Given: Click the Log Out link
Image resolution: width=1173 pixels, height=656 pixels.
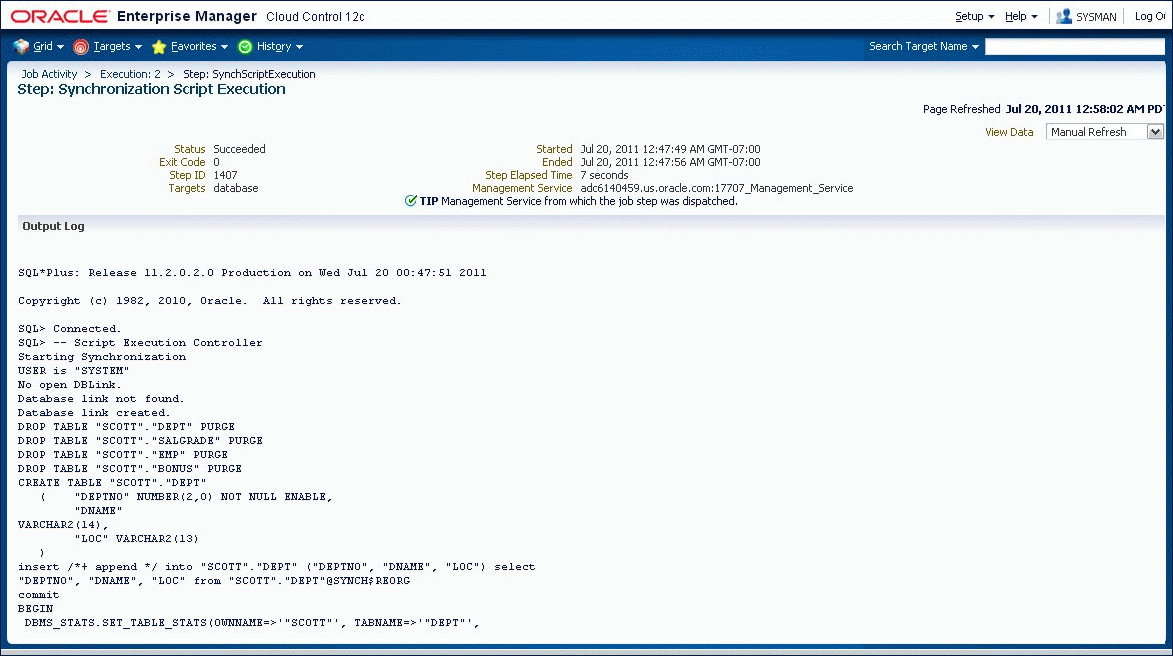Looking at the screenshot, I should [1150, 16].
